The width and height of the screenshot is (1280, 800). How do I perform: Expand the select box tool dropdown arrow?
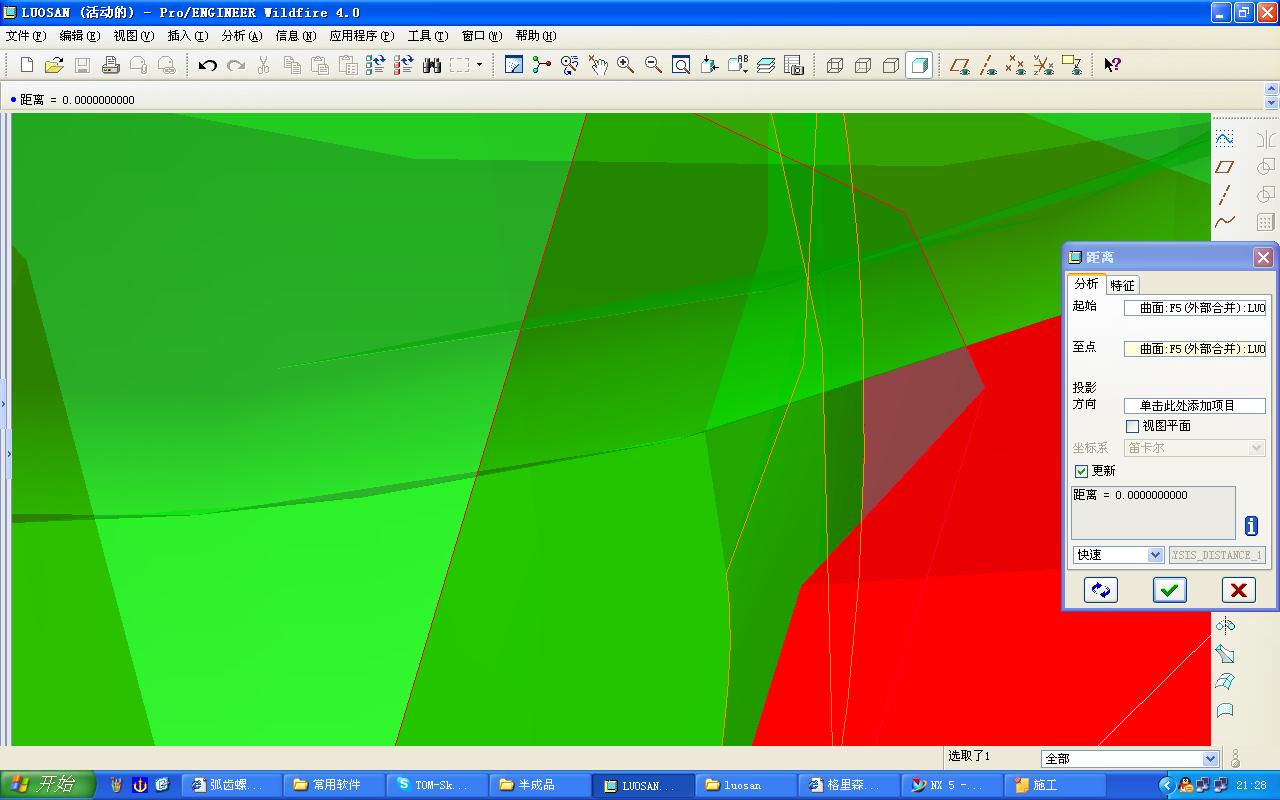click(479, 65)
